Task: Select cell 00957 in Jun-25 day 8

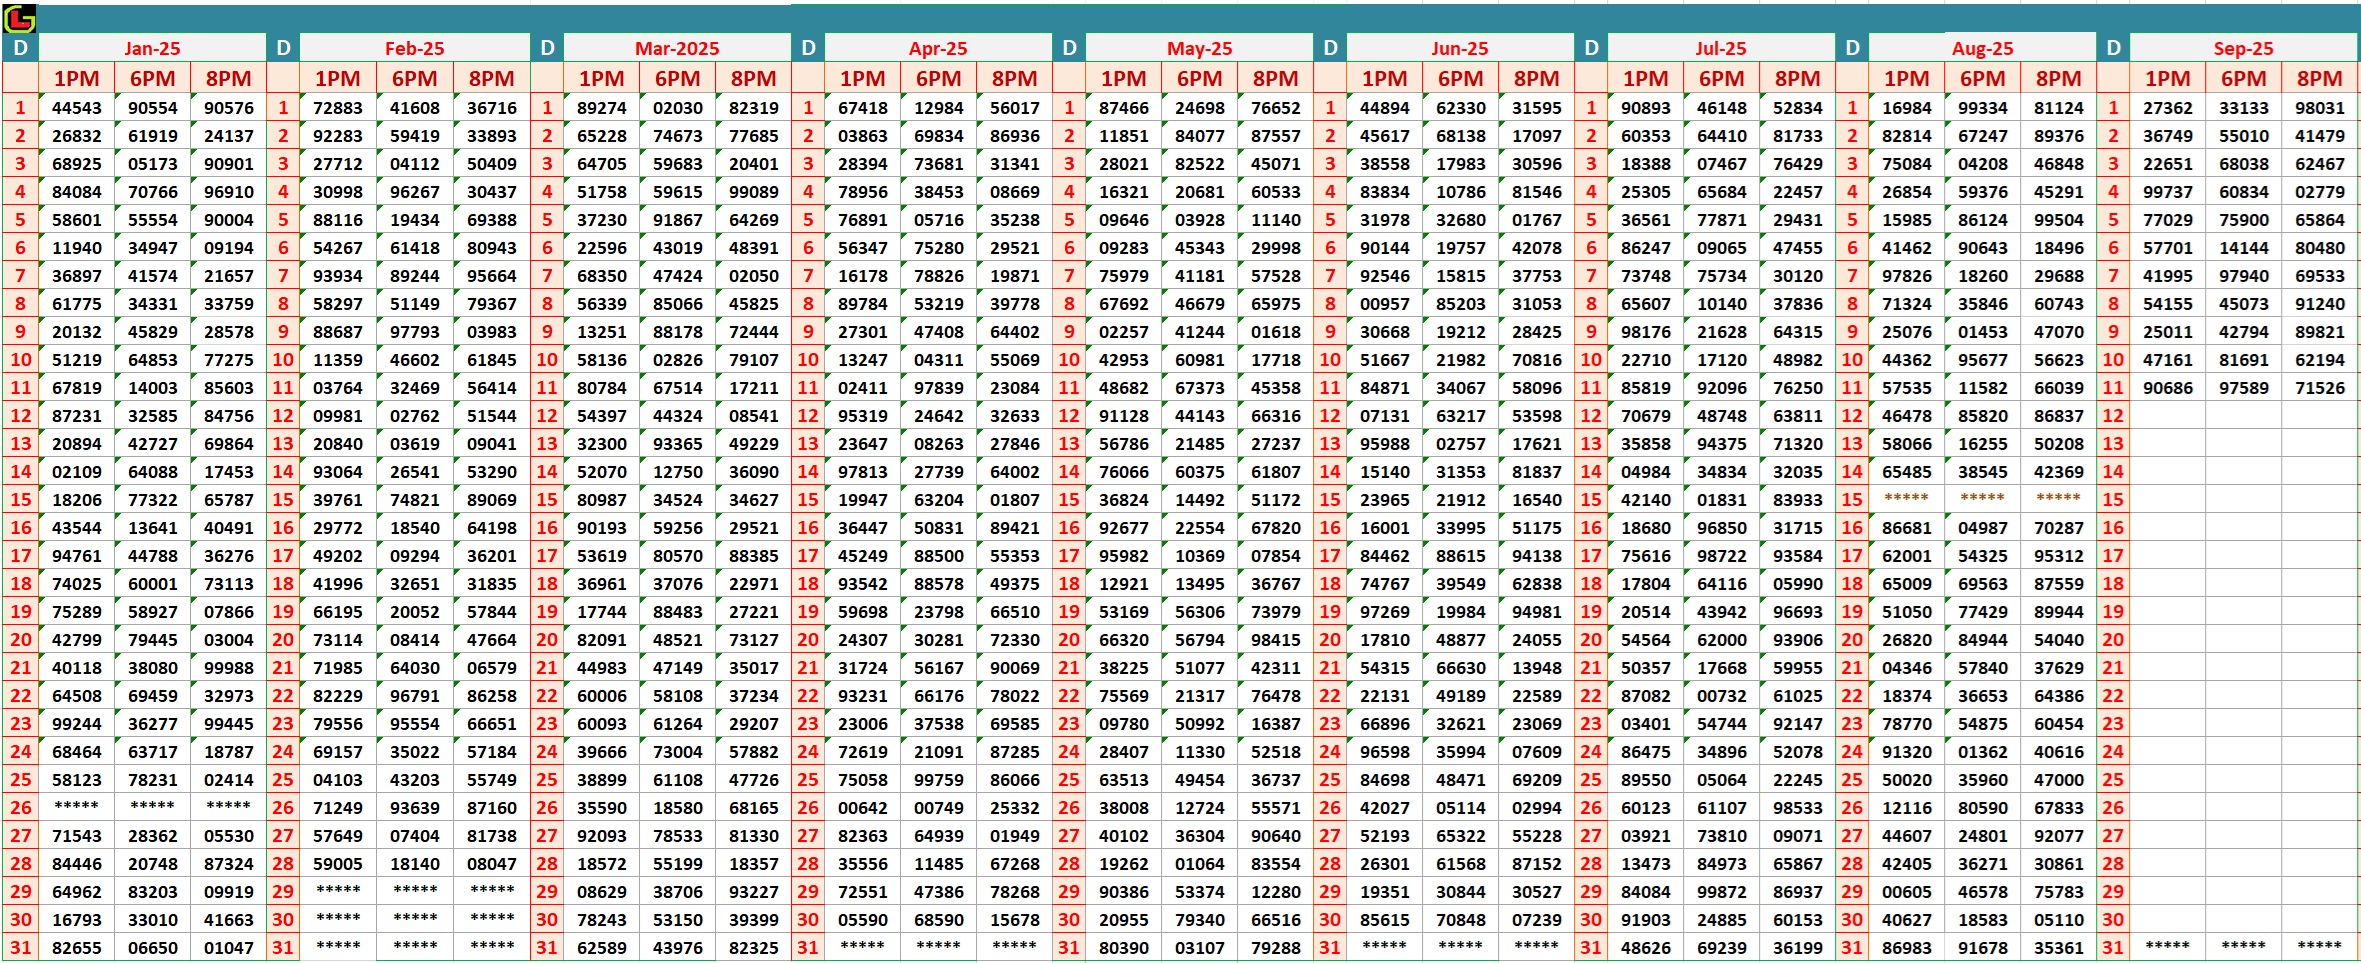Action: tap(1384, 304)
